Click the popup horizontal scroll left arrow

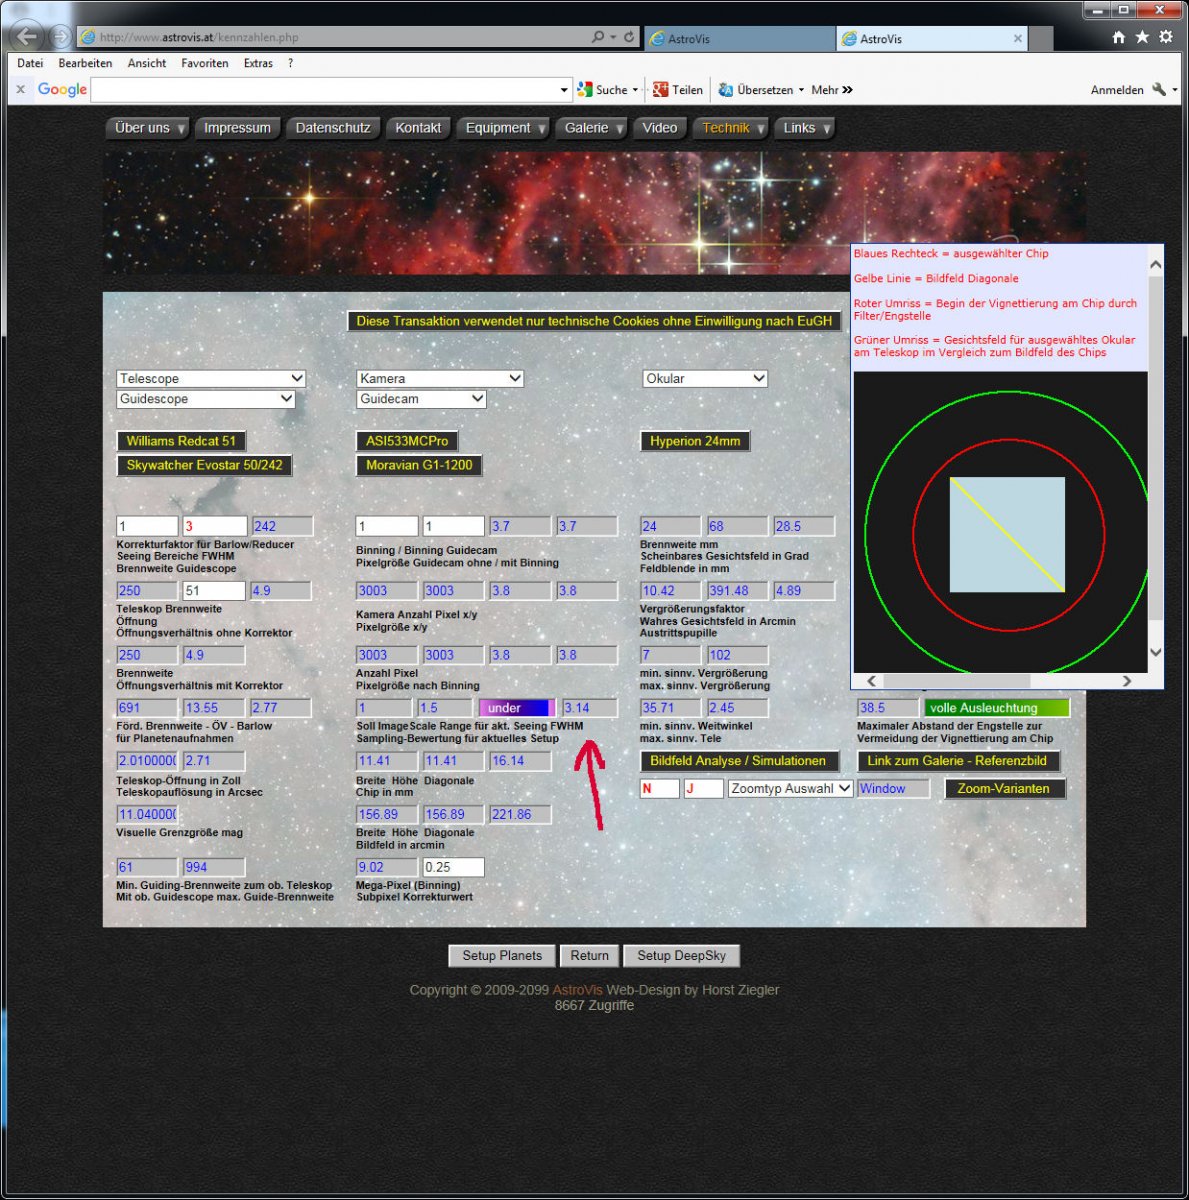point(871,680)
